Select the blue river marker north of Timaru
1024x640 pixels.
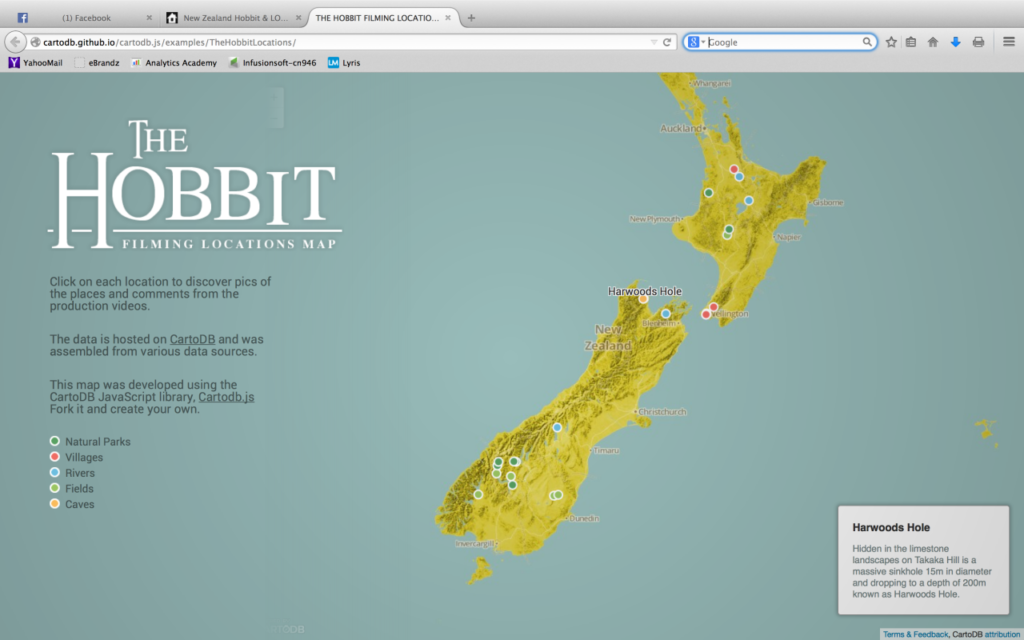(557, 428)
